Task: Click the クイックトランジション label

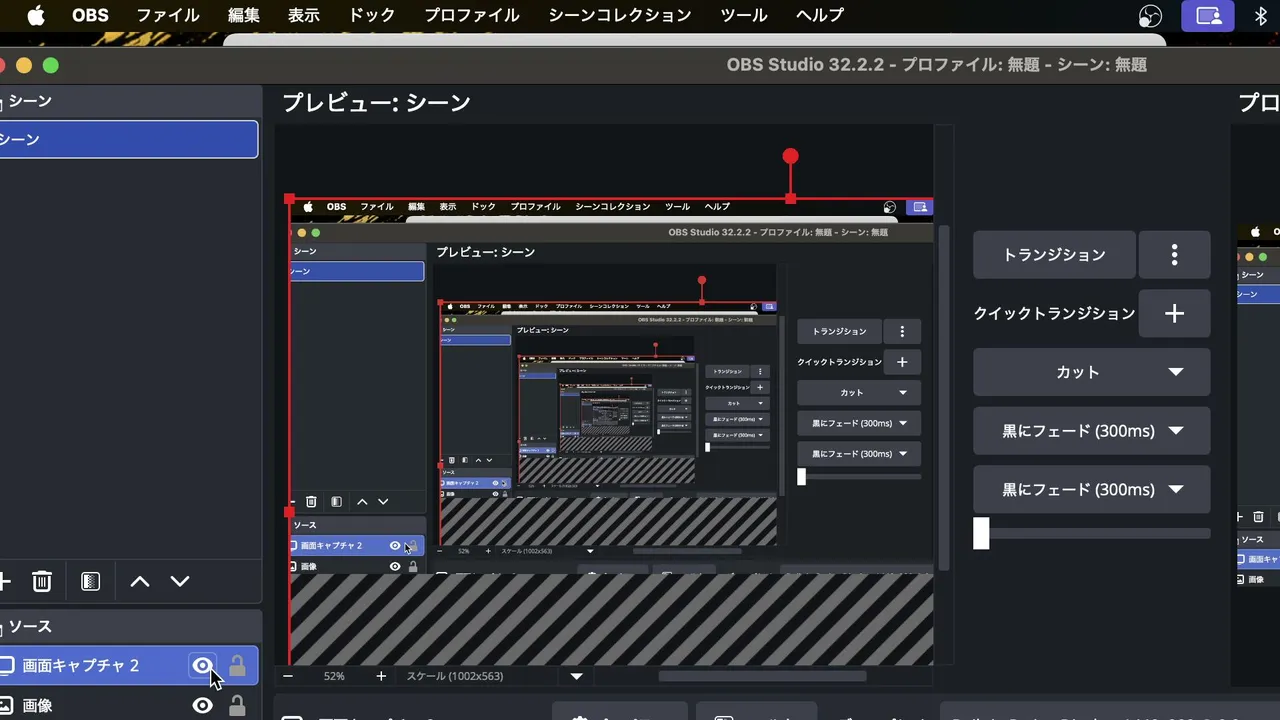Action: pyautogui.click(x=1054, y=314)
